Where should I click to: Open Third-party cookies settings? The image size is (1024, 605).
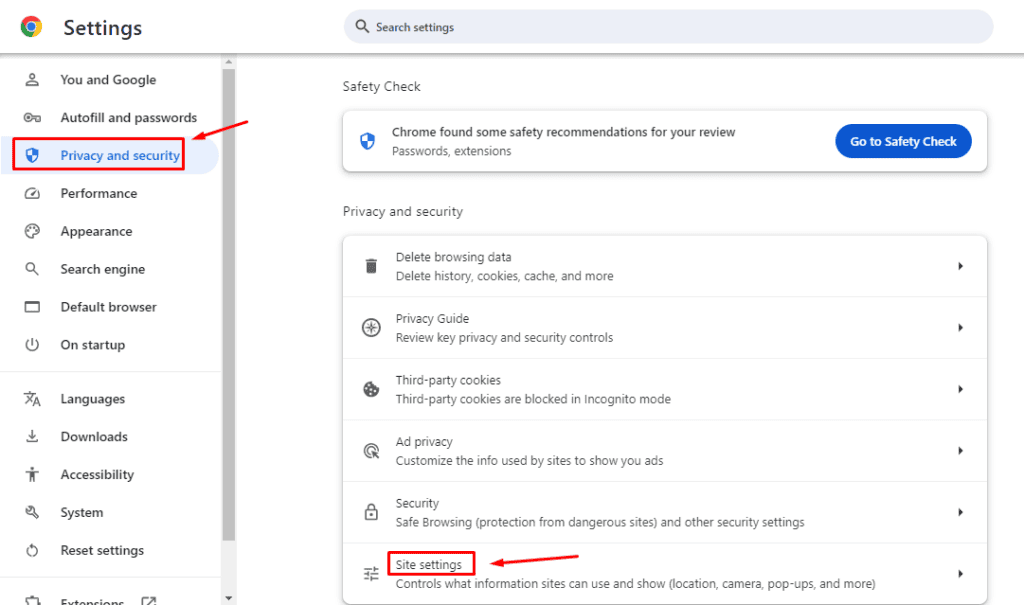[665, 389]
